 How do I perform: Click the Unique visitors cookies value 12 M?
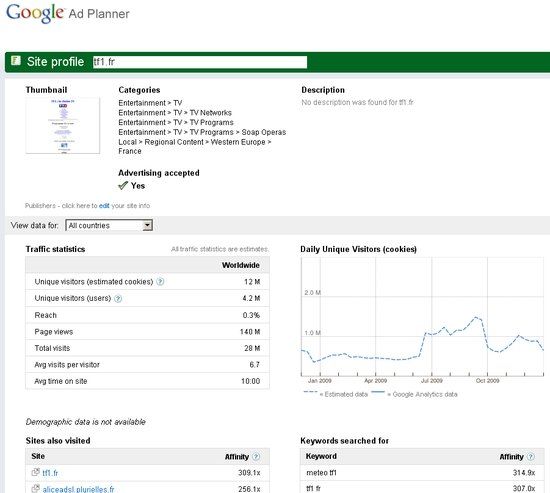click(x=252, y=282)
